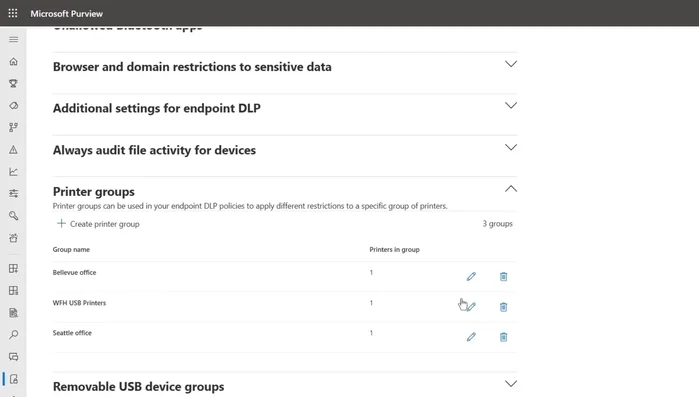Open the Audit document icon in the sidebar

(13, 313)
